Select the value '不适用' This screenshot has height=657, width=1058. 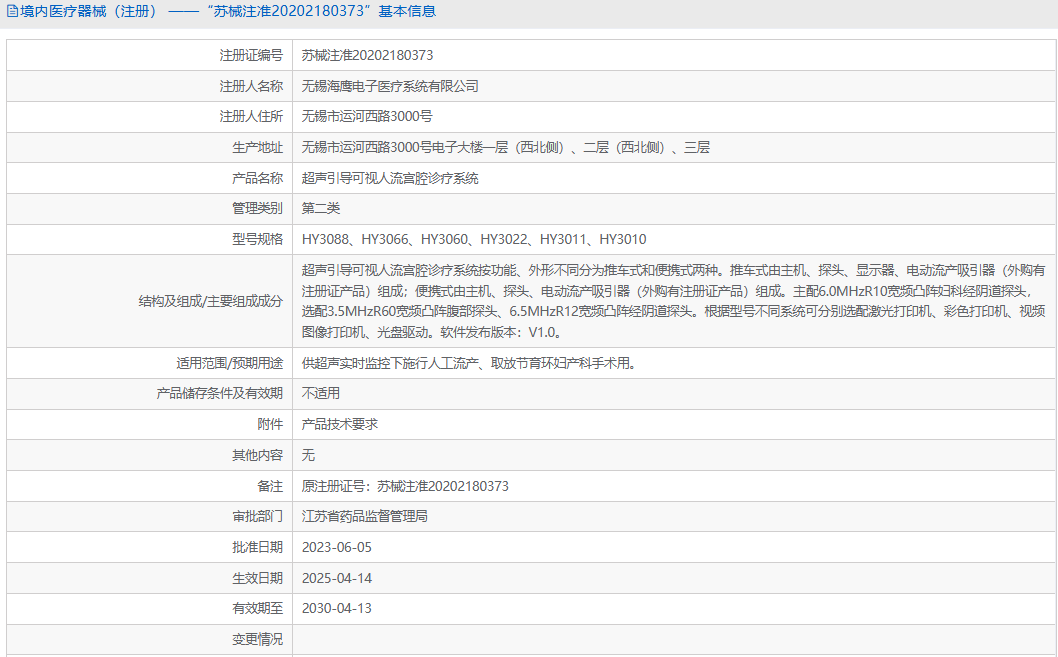point(321,393)
